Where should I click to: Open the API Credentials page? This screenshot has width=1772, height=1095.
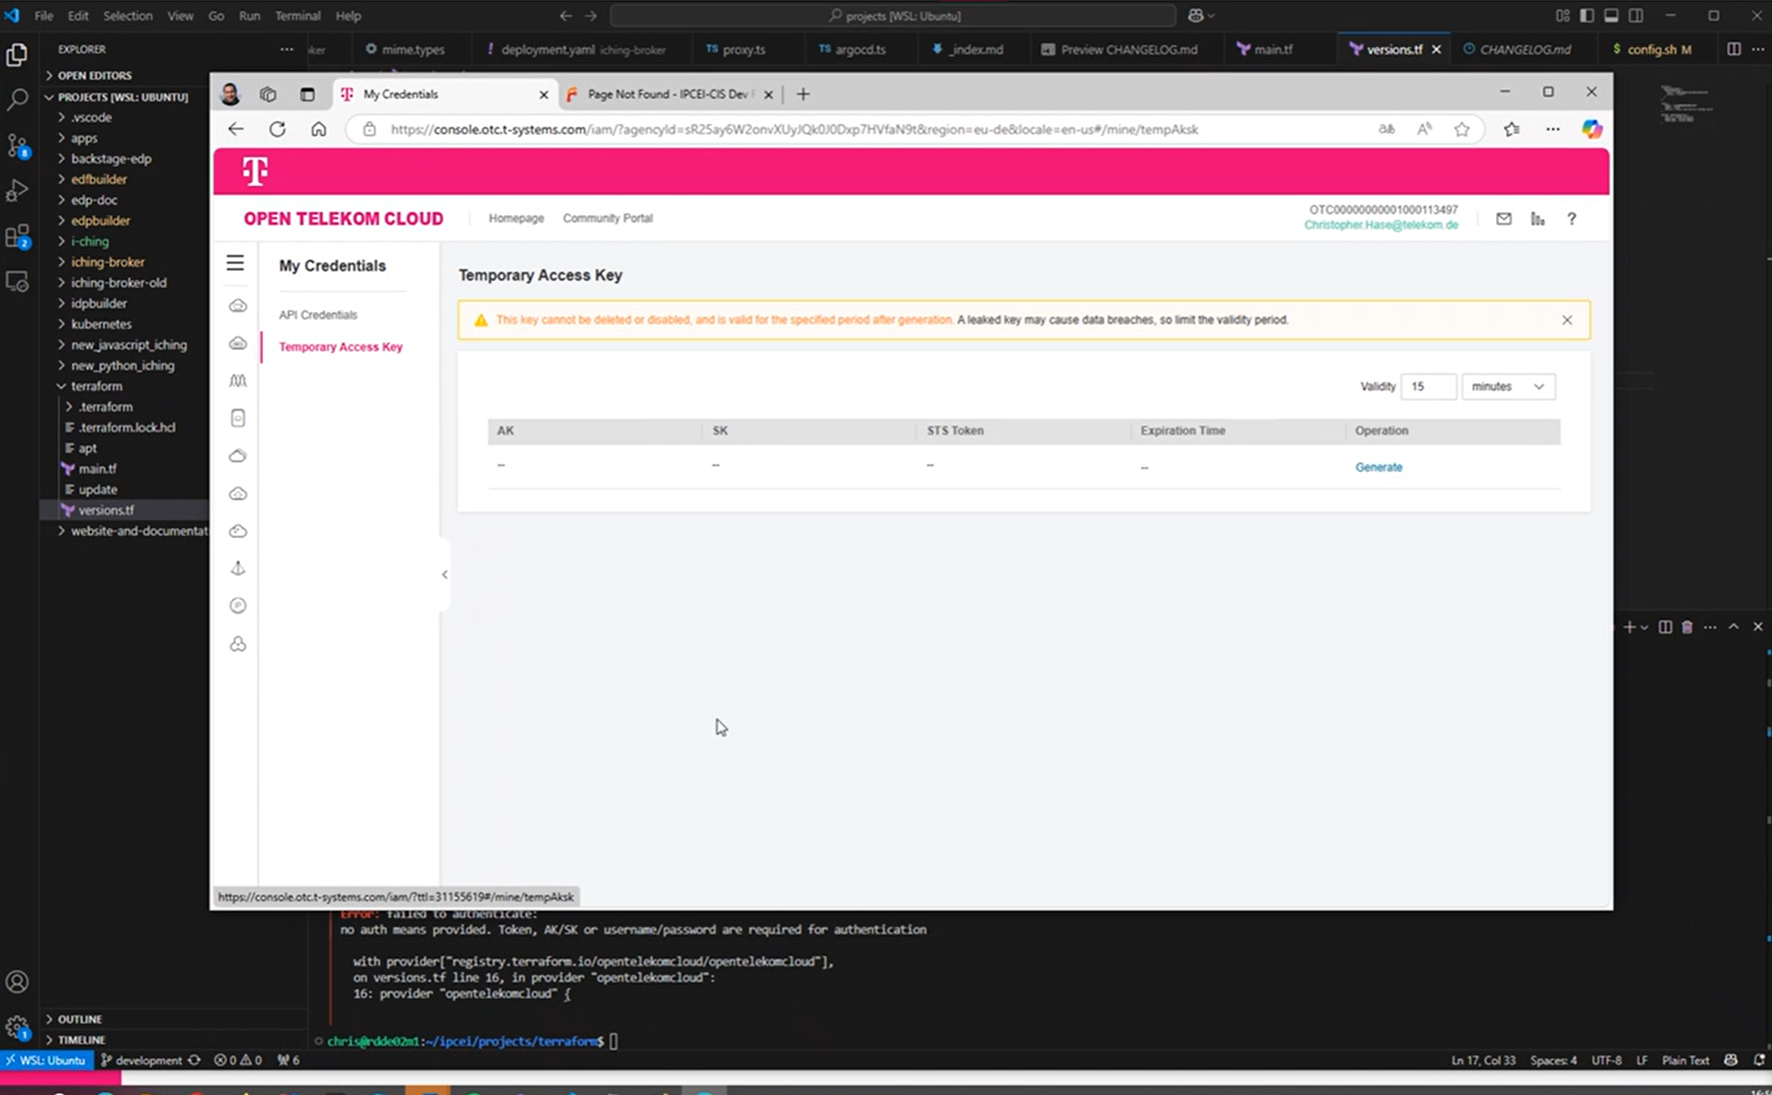click(x=318, y=315)
